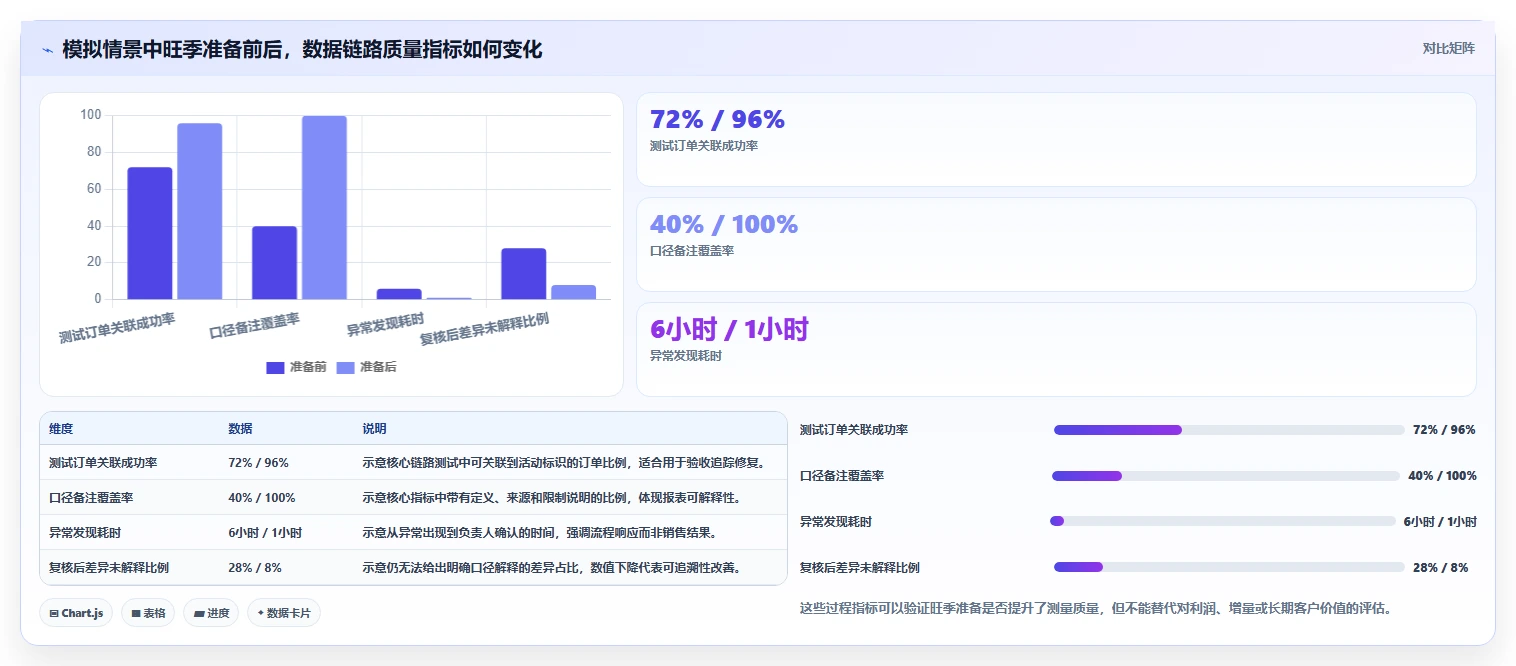Select the 测试订单关联成功率 table cell
Image resolution: width=1516 pixels, height=666 pixels.
coord(103,463)
